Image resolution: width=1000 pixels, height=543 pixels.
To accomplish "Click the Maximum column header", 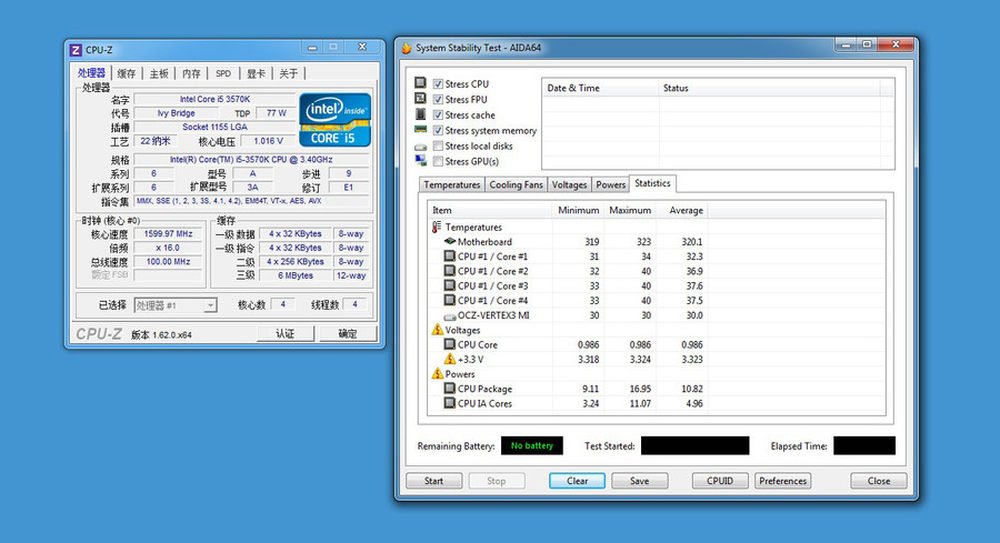I will pos(629,210).
